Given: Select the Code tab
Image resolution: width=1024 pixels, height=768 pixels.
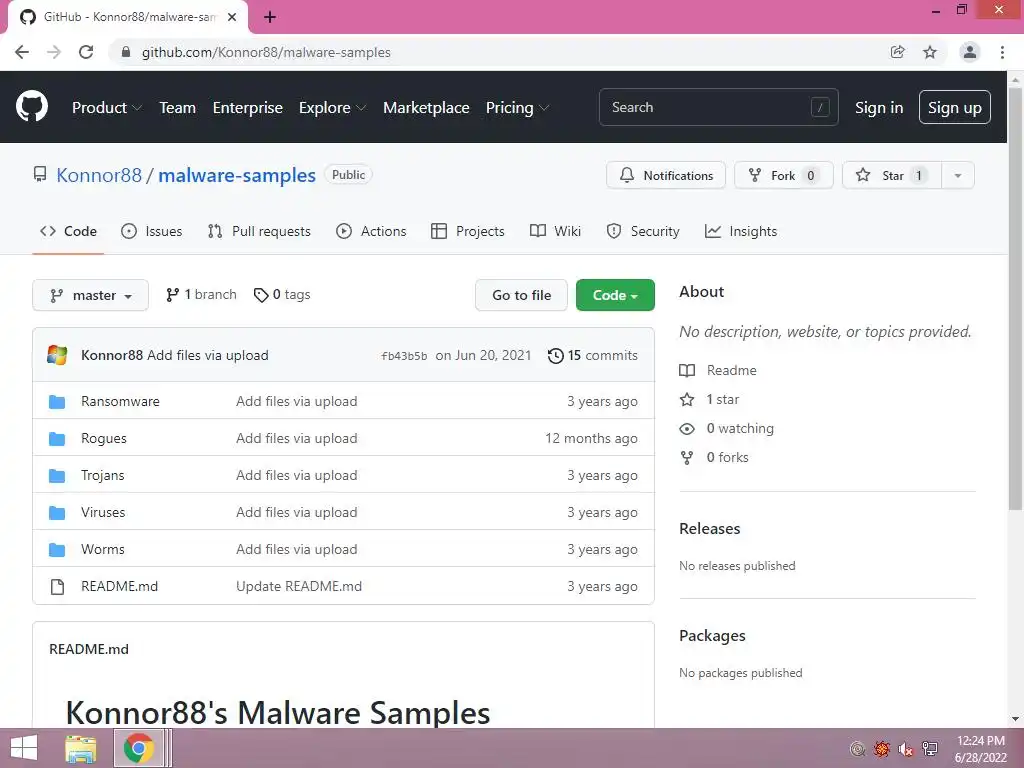Looking at the screenshot, I should (68, 231).
